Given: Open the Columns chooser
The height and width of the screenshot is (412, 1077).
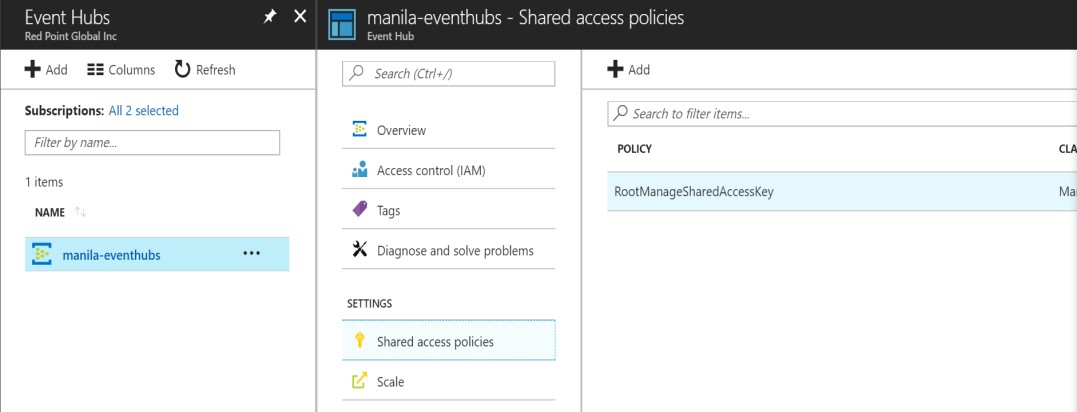Looking at the screenshot, I should (x=121, y=70).
